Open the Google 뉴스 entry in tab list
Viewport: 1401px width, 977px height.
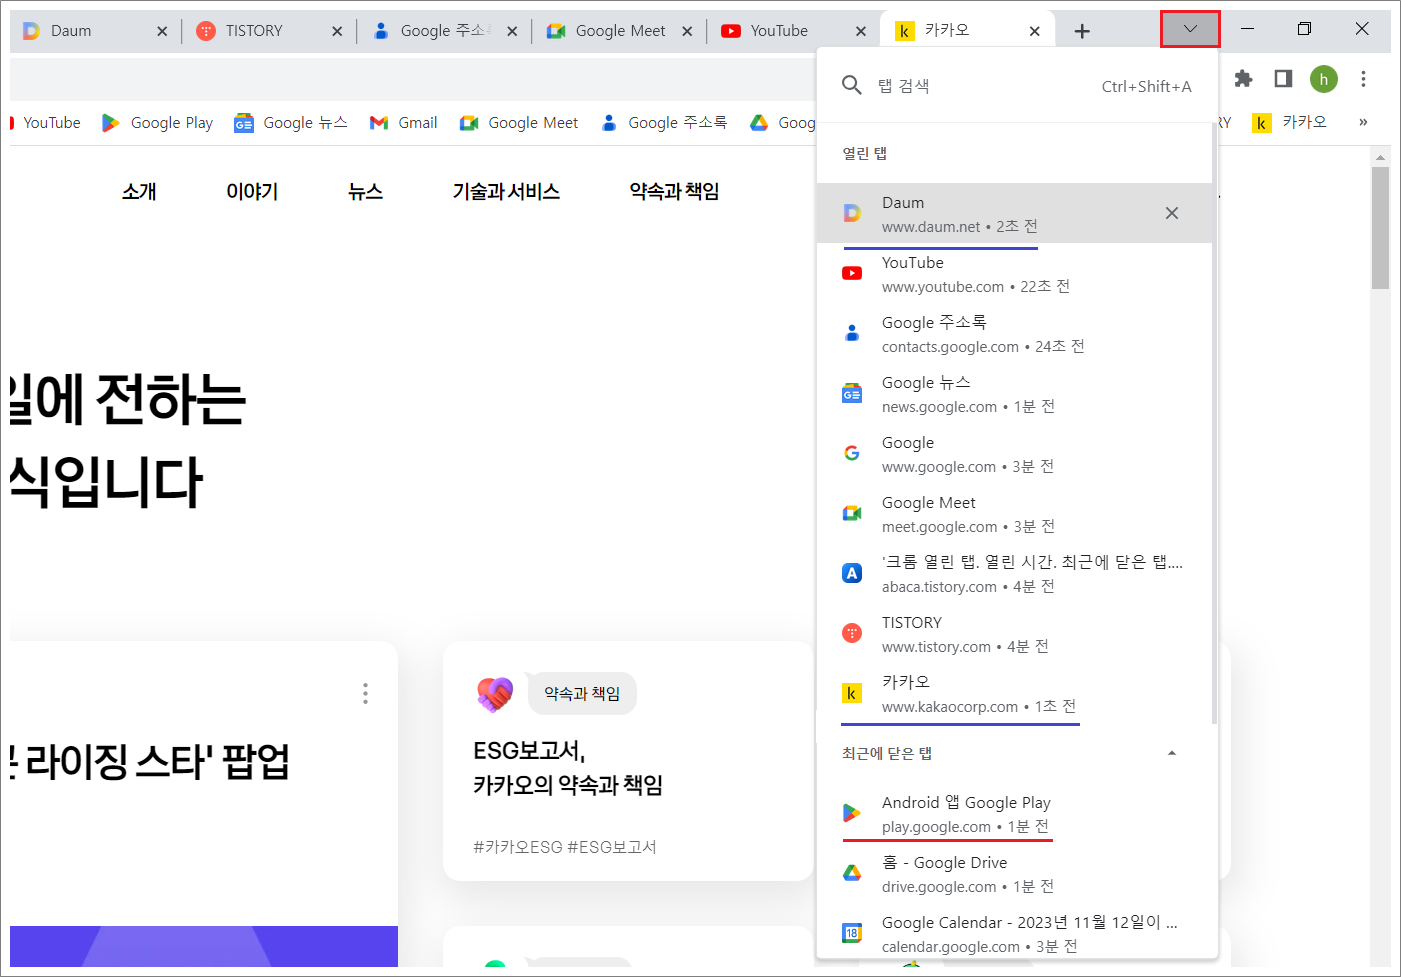click(1014, 393)
